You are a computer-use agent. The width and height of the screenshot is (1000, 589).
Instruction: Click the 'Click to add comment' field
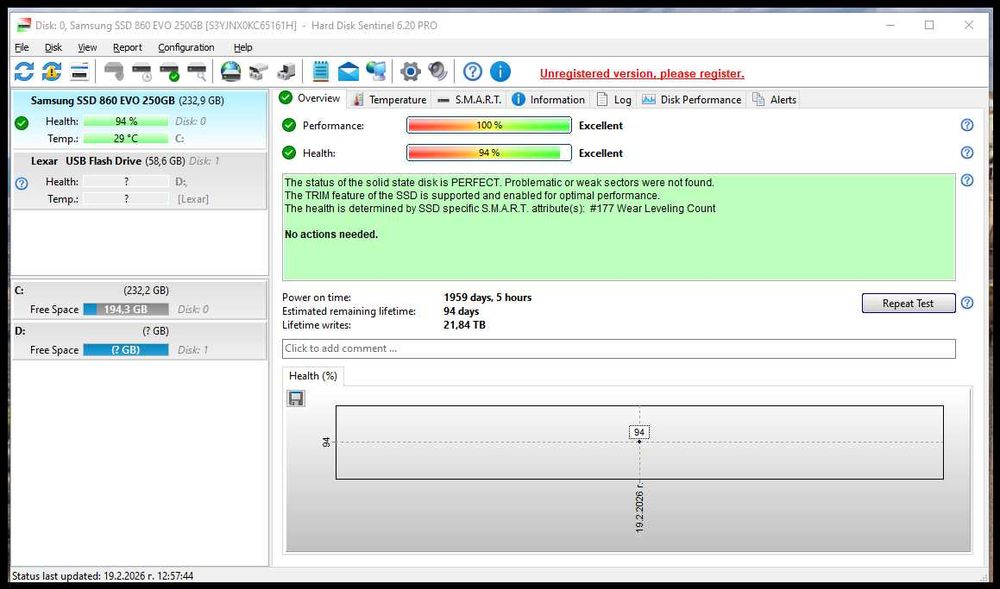point(619,348)
